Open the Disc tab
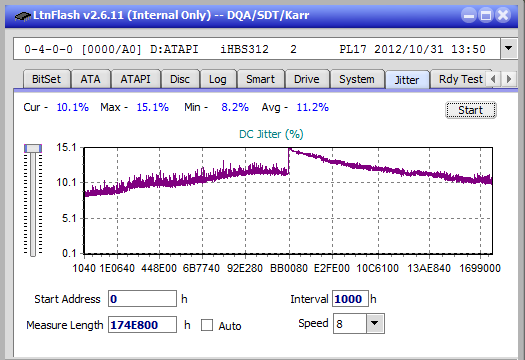525x360 pixels. pos(180,79)
